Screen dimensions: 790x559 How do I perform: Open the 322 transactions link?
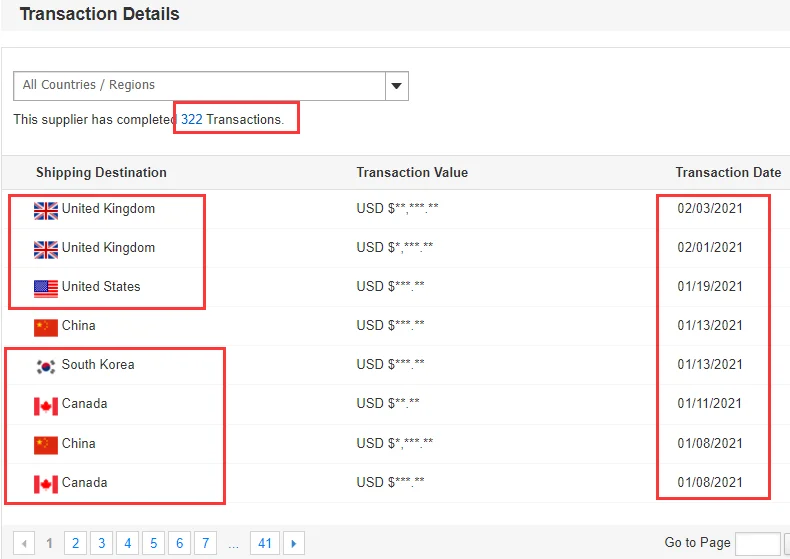point(191,119)
